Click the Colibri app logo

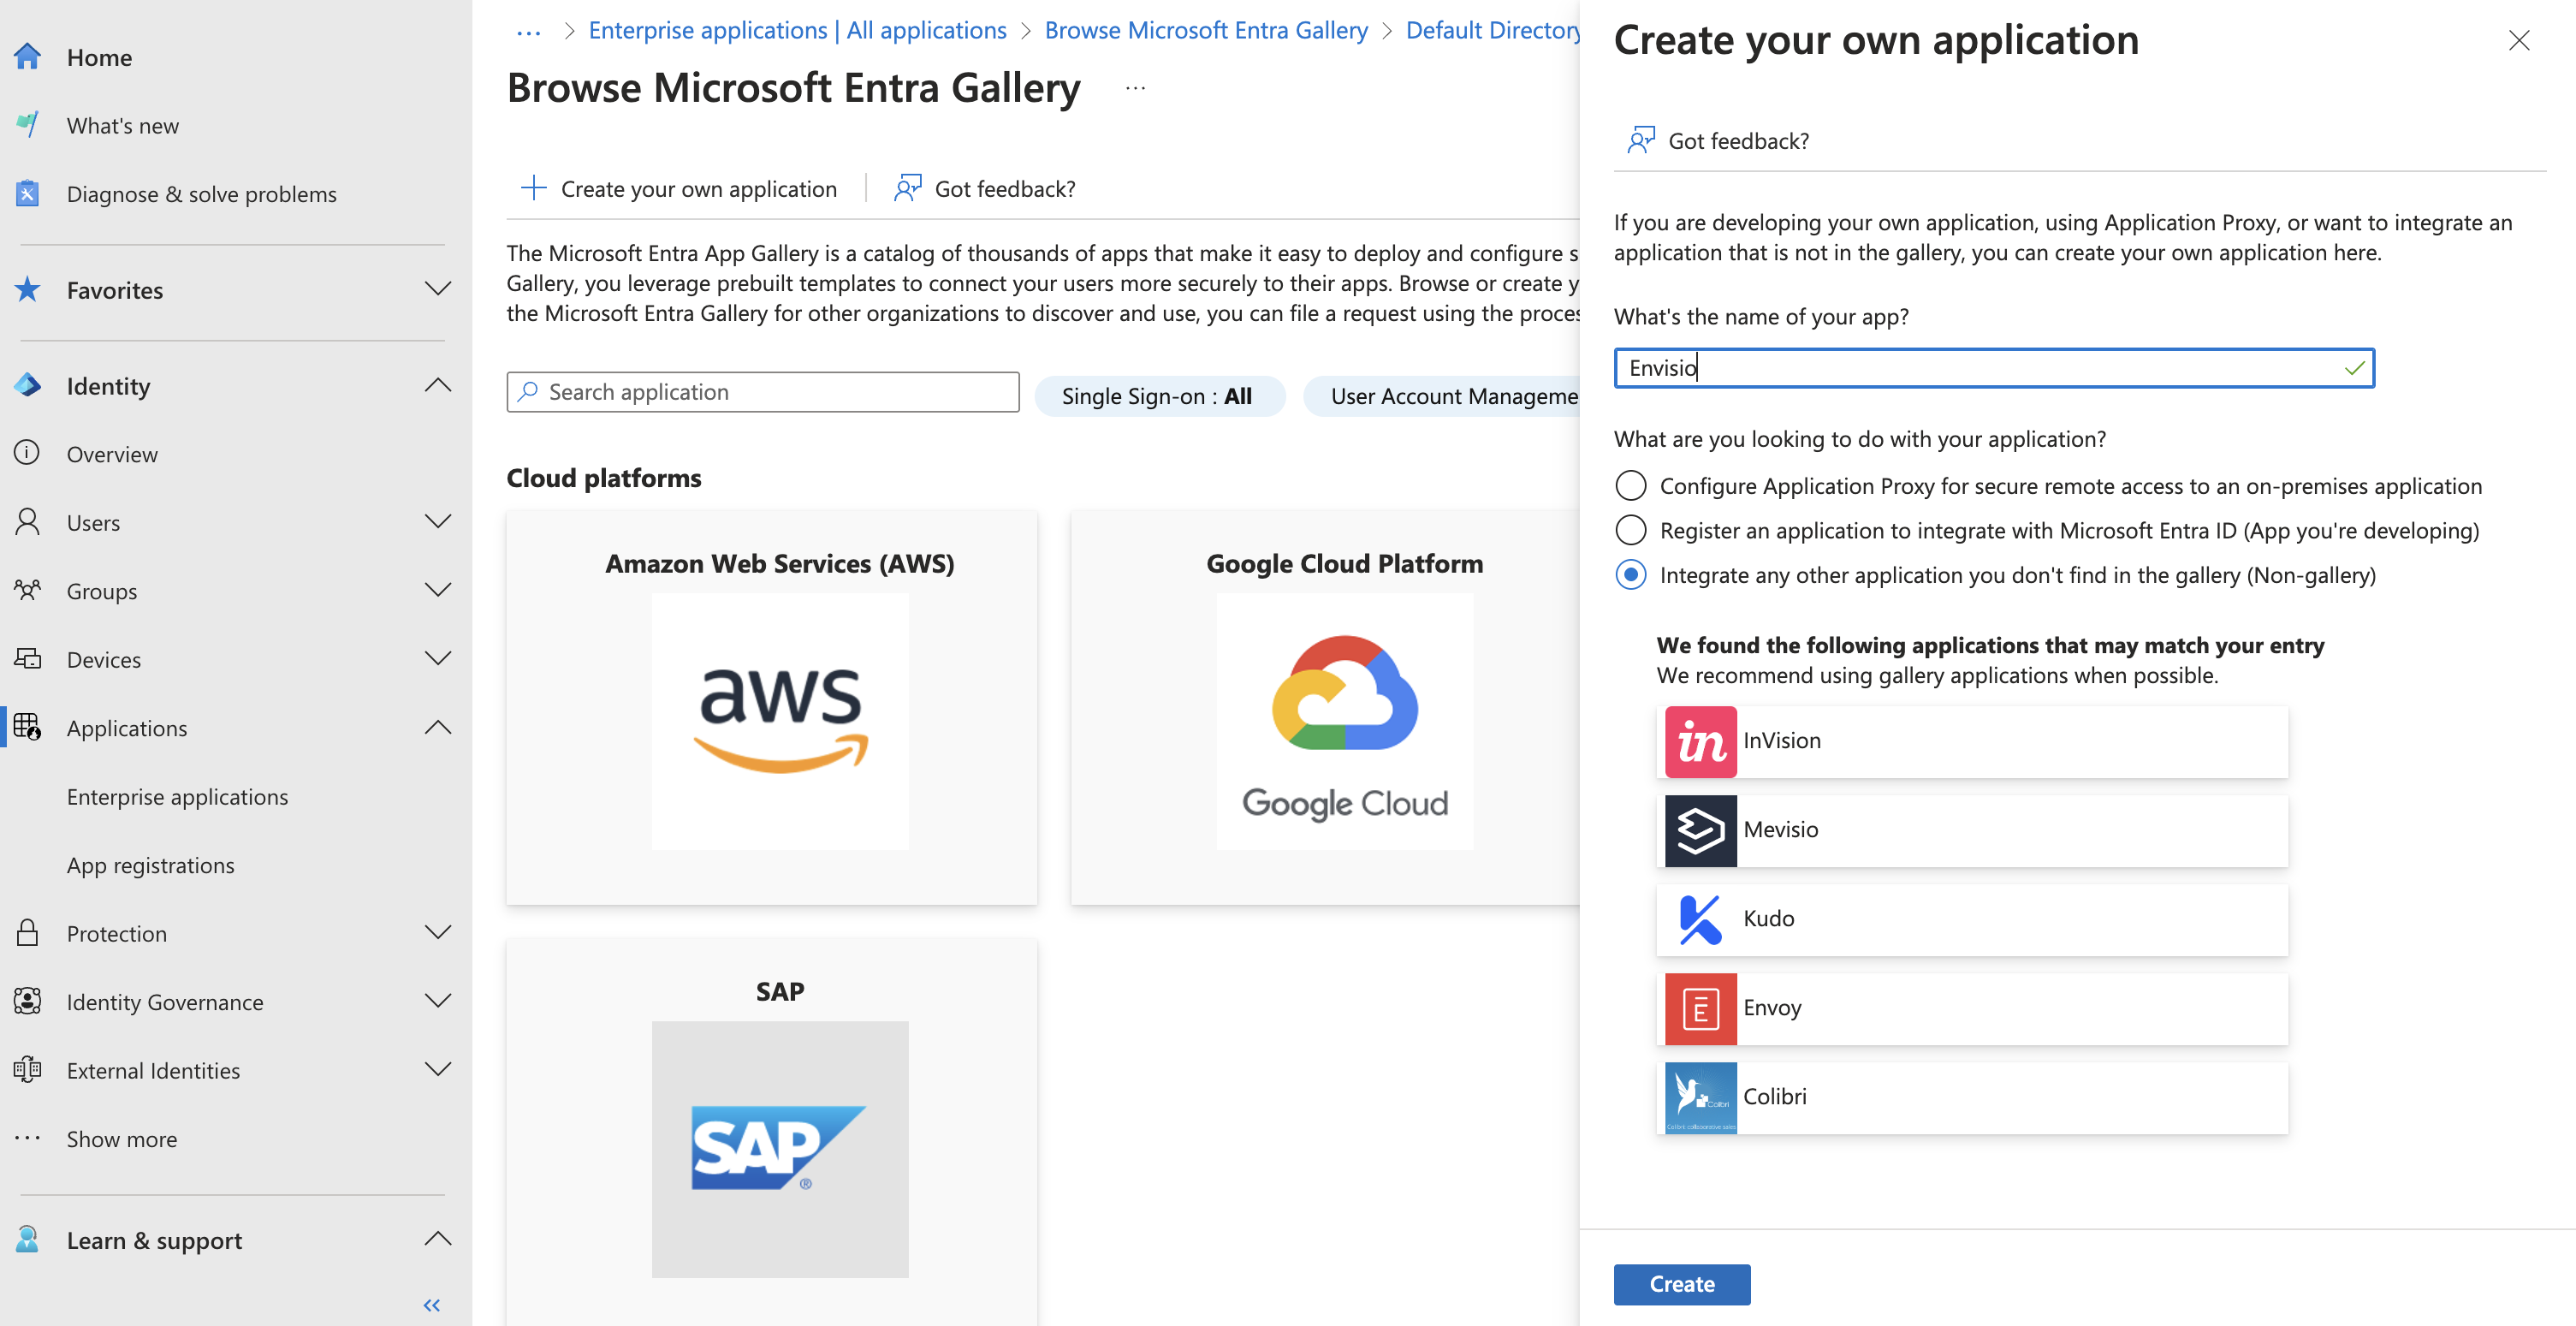pyautogui.click(x=1700, y=1097)
